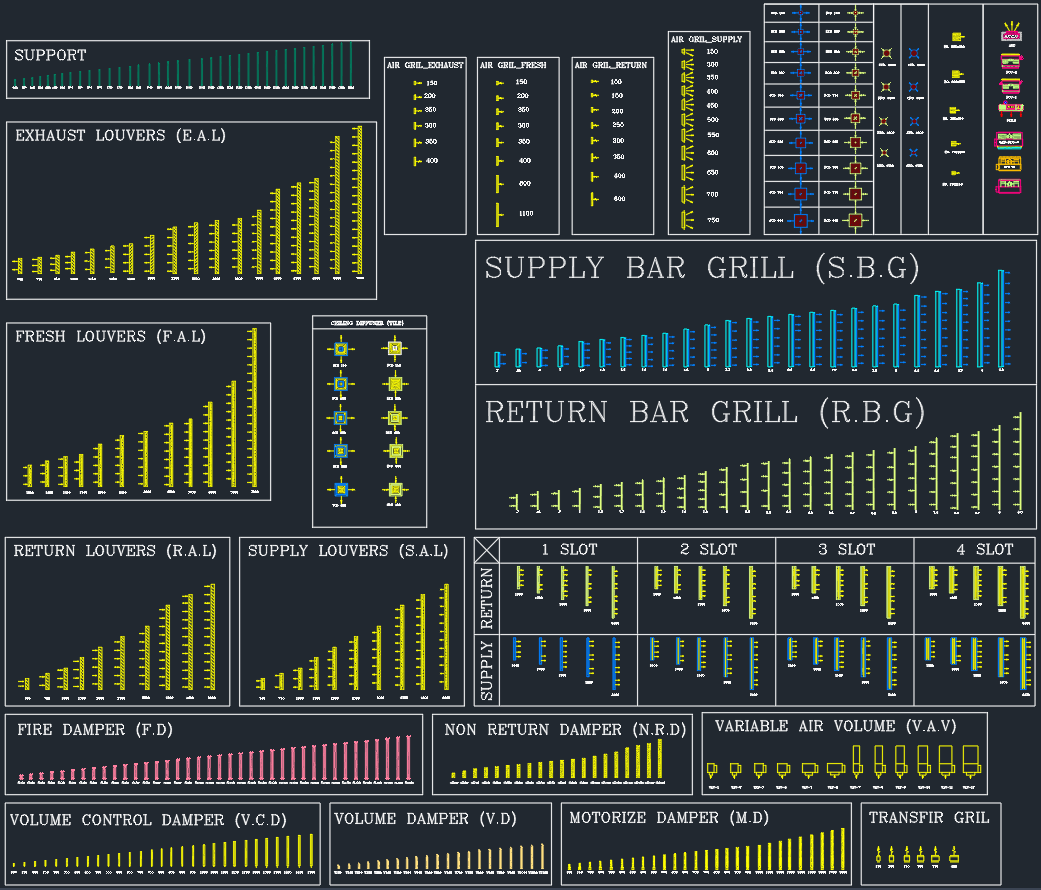The image size is (1041, 890).
Task: Pick the rightmost largest V.A.V box symbol
Action: point(971,760)
